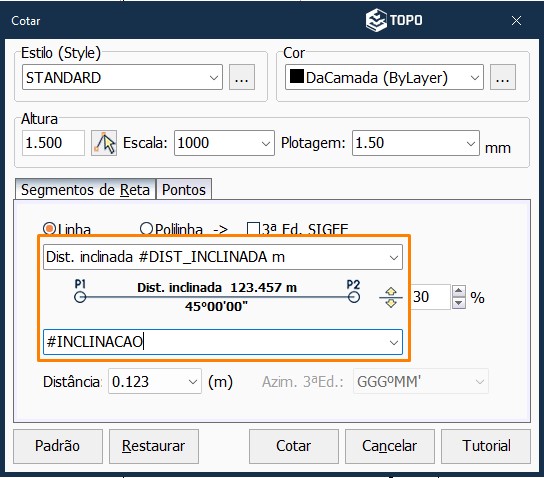Switch to the Pontos tab
This screenshot has height=478, width=544.
[x=184, y=189]
